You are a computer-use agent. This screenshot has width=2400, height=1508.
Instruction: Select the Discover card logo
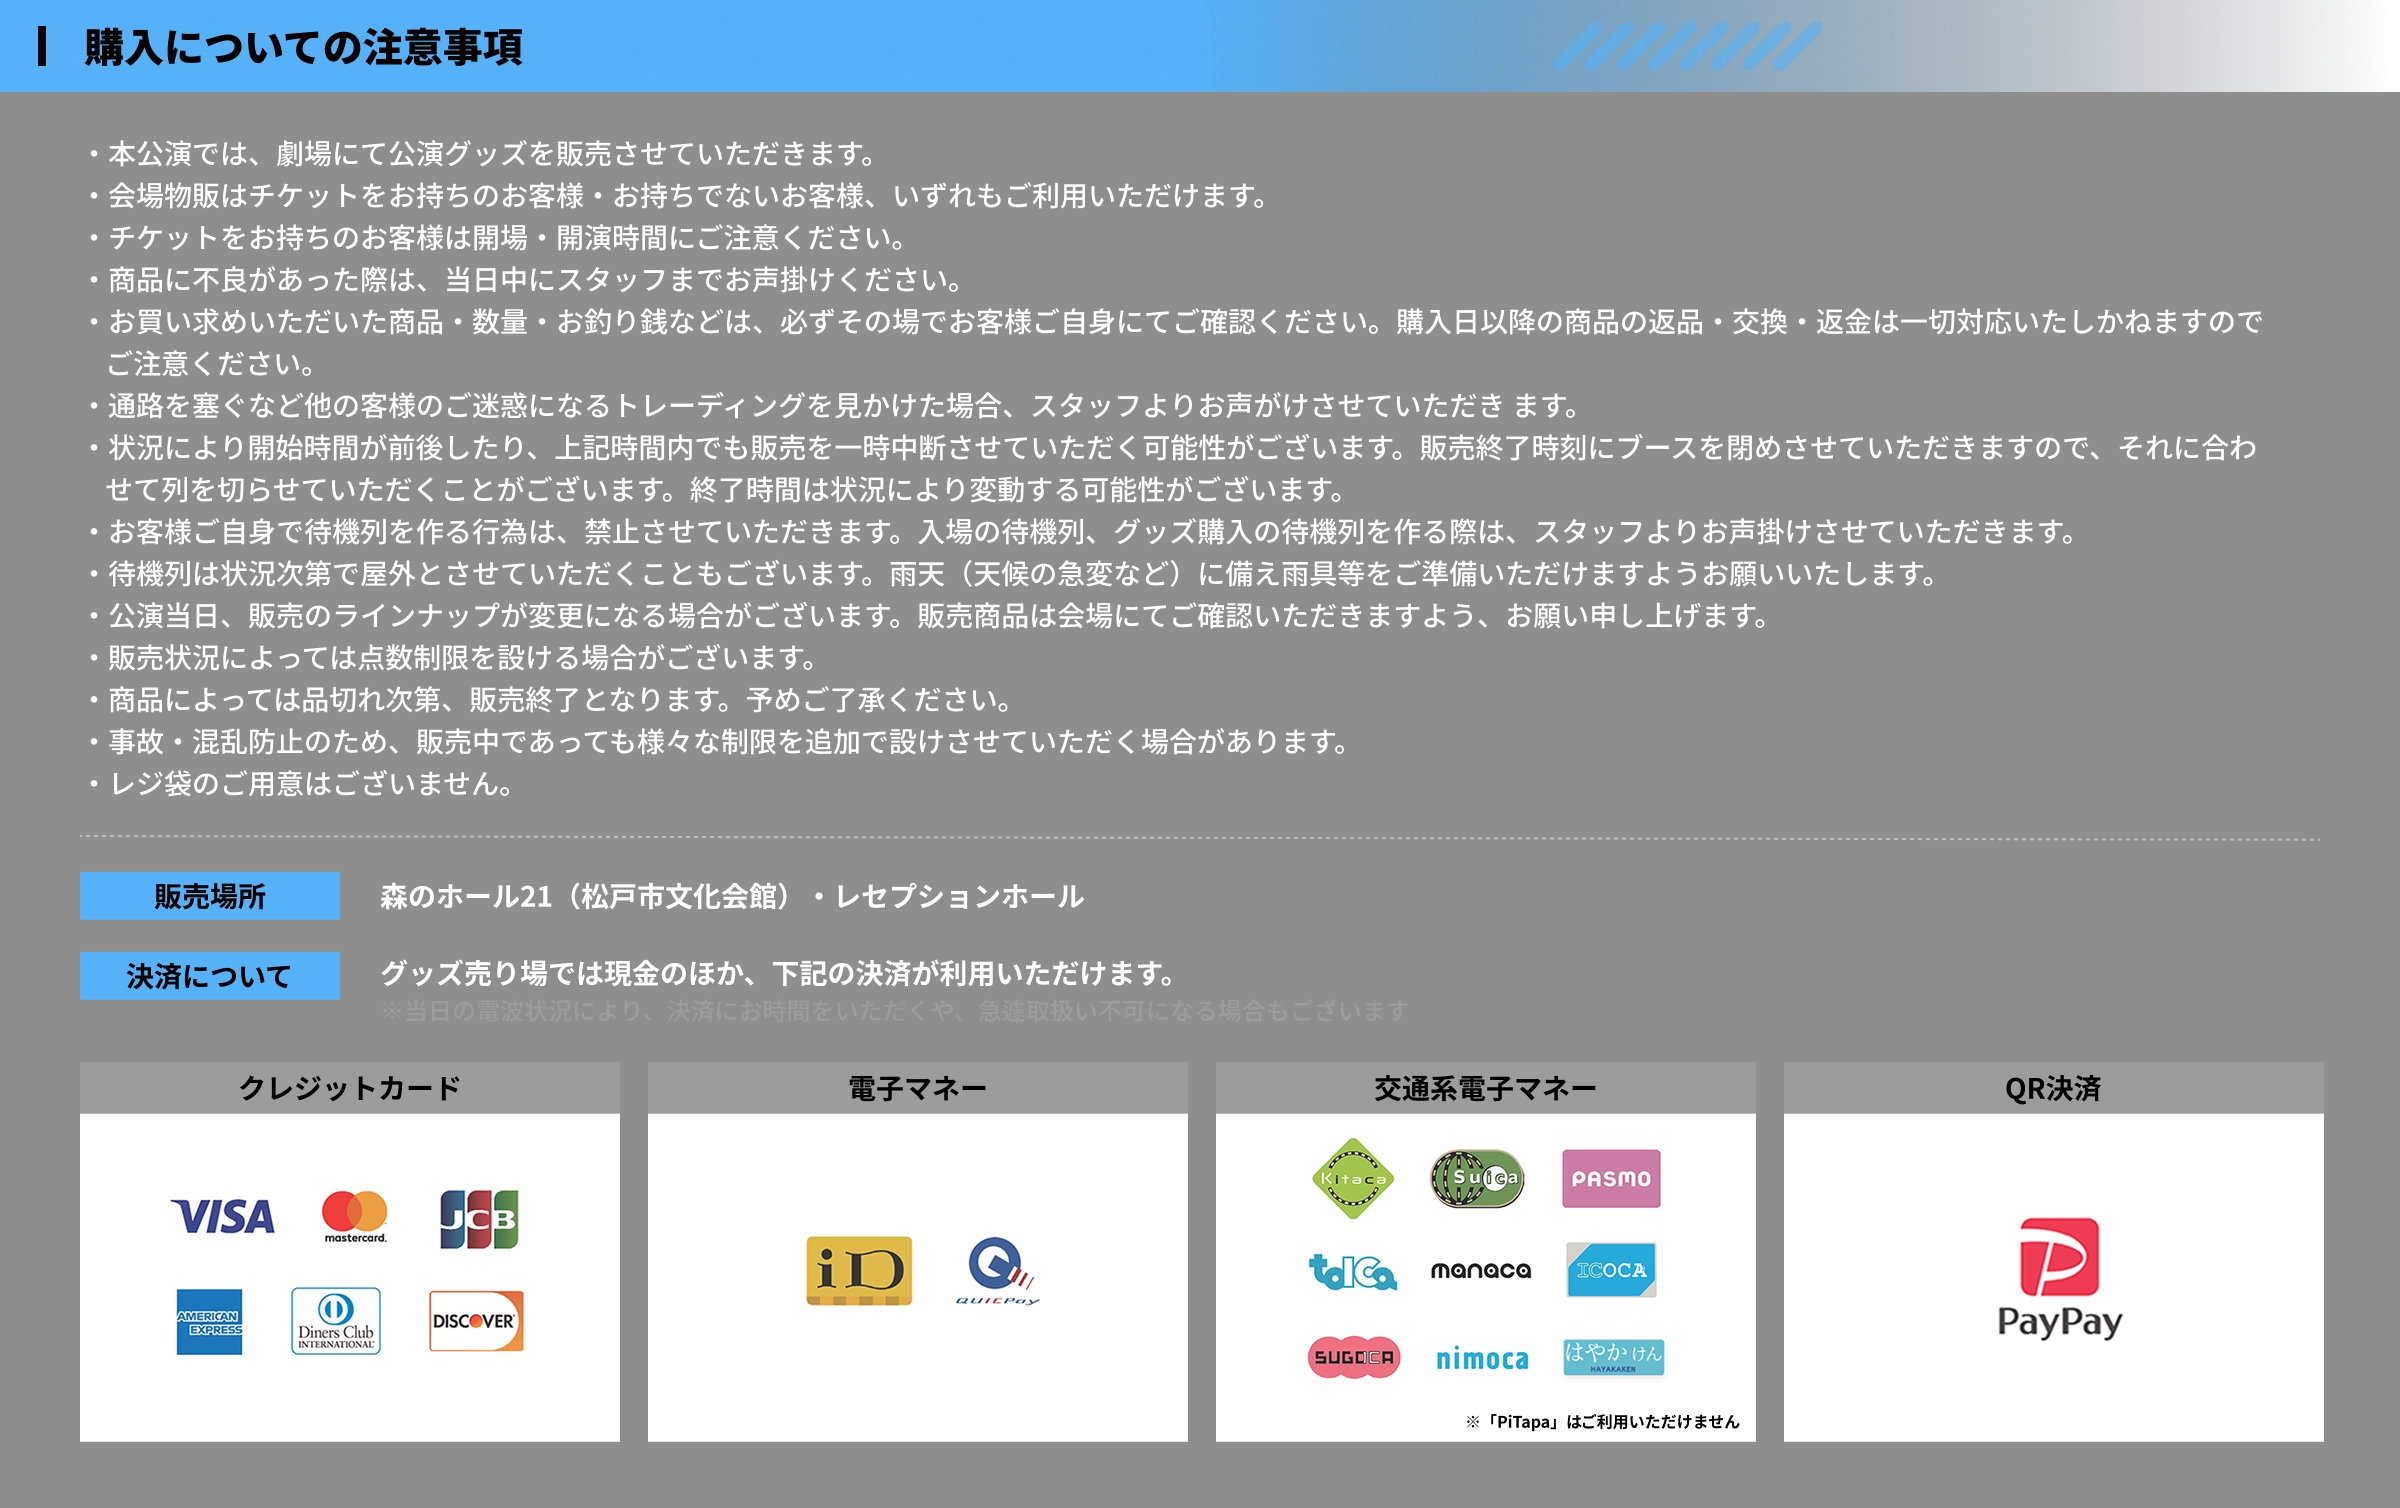click(x=476, y=1321)
